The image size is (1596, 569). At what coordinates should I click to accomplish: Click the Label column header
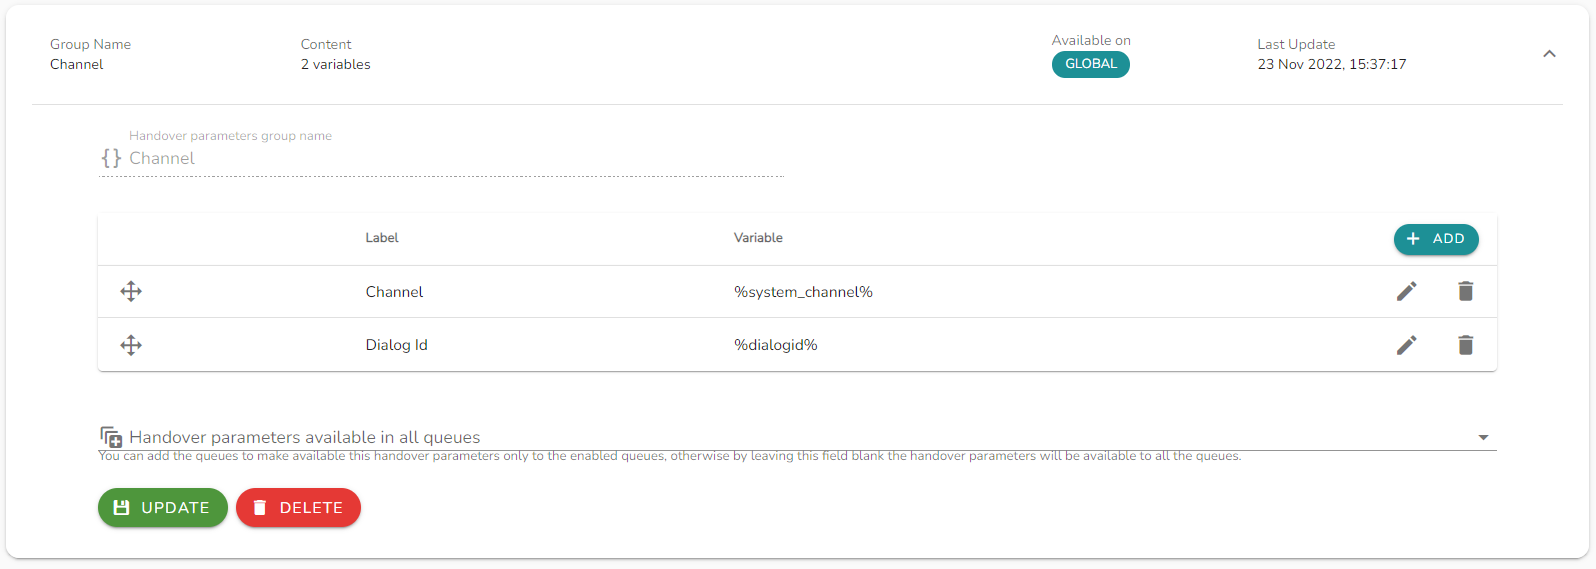pyautogui.click(x=382, y=238)
